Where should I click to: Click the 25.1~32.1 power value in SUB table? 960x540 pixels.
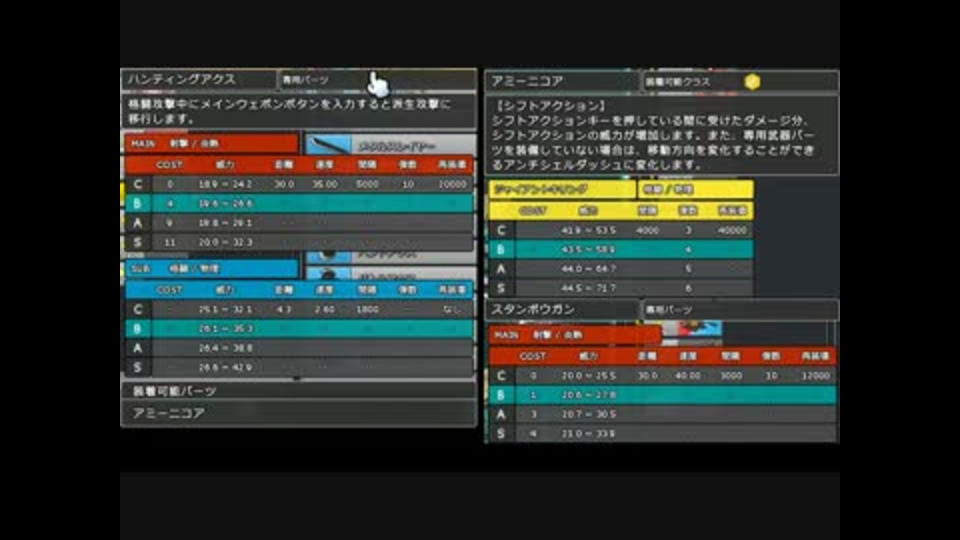(x=225, y=309)
